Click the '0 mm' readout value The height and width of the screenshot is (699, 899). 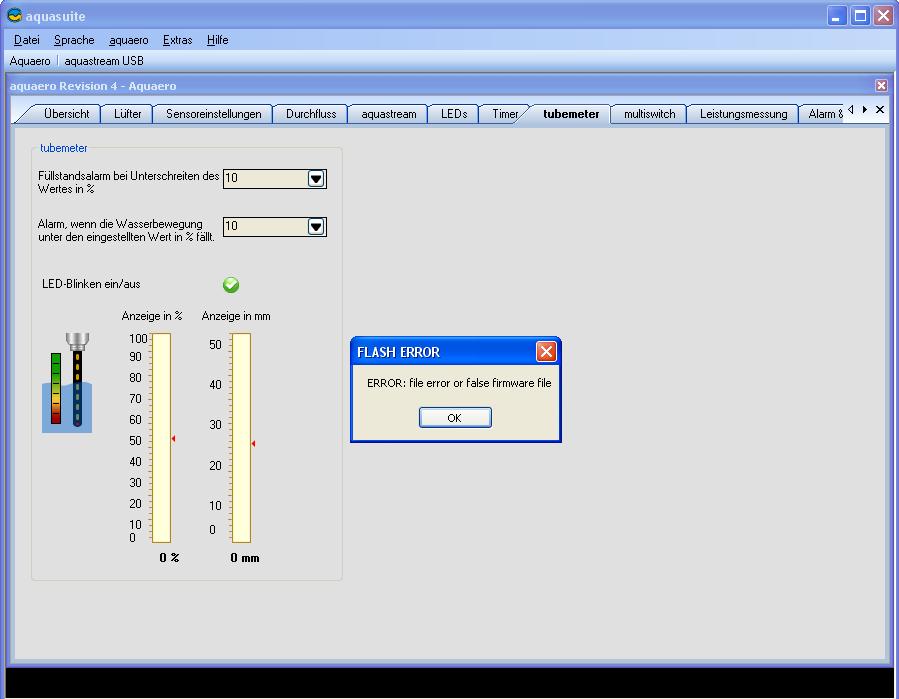click(x=245, y=557)
